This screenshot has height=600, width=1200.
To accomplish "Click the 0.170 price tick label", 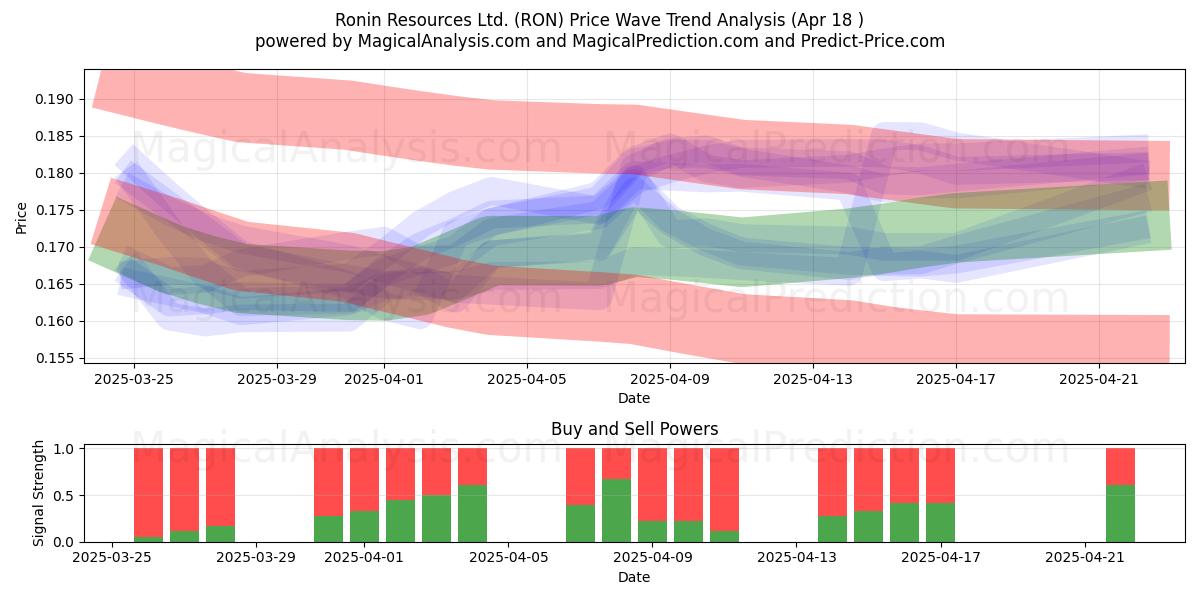I will [56, 247].
